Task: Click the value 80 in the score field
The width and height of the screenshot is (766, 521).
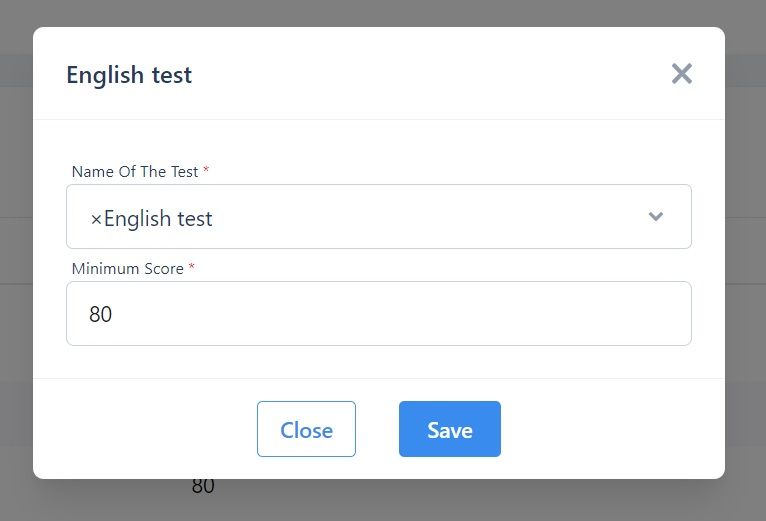Action: pyautogui.click(x=101, y=314)
